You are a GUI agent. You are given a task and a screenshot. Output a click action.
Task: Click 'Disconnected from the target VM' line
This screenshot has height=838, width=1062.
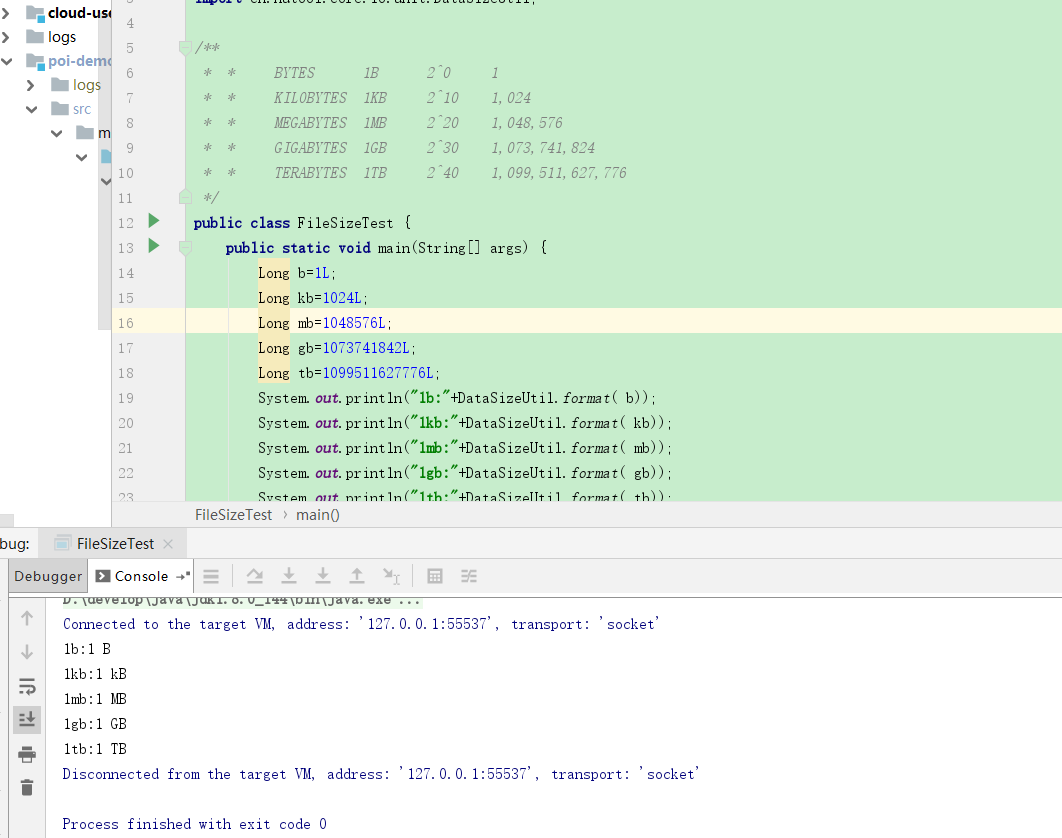(x=381, y=774)
